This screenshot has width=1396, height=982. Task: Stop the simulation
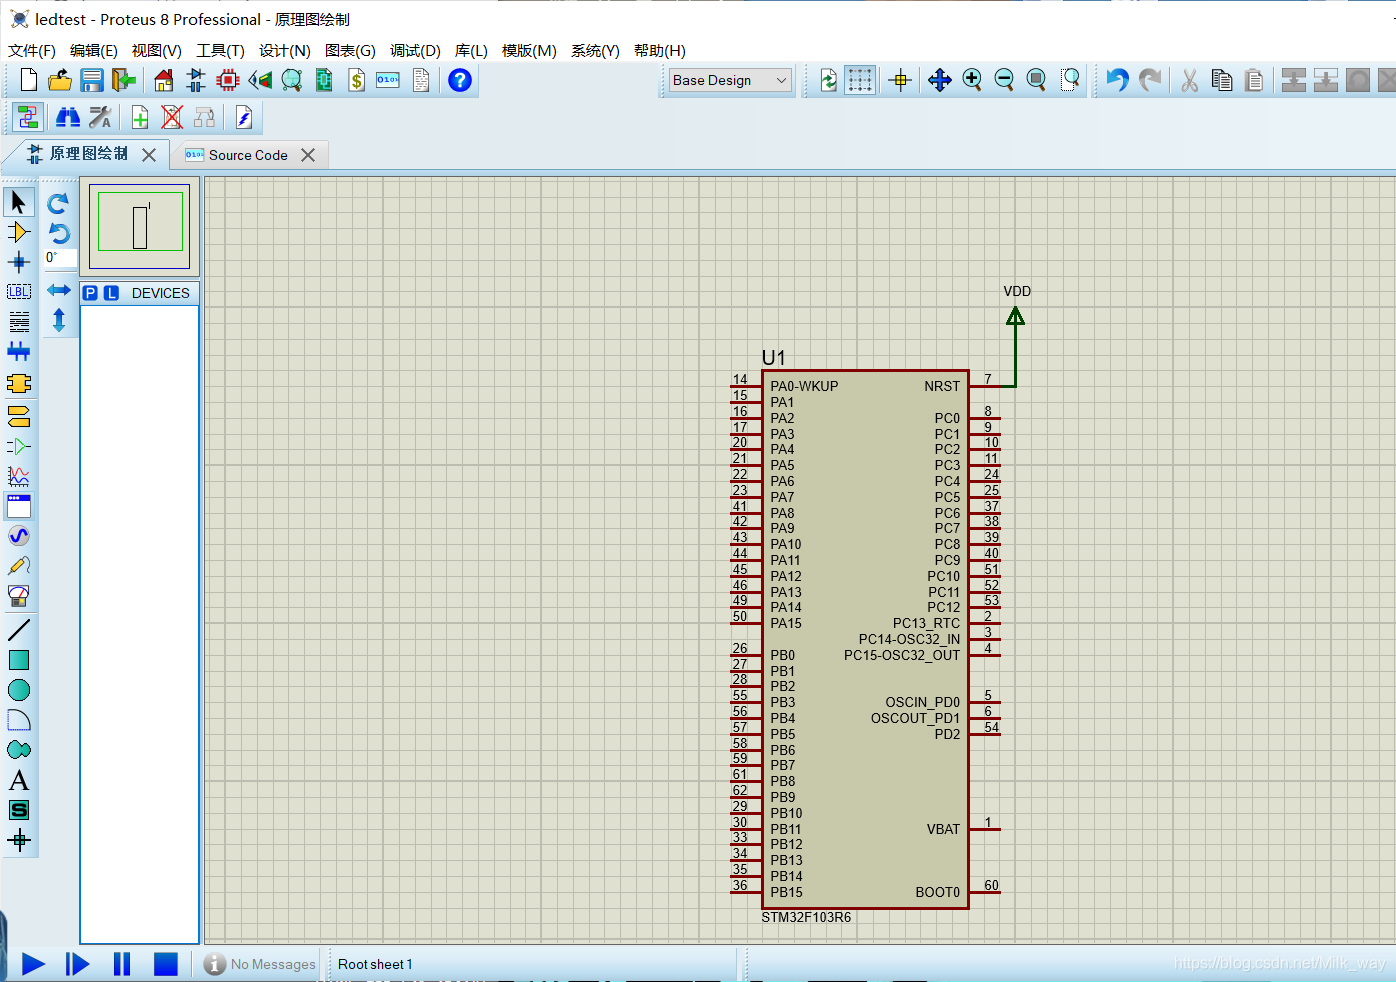pos(166,964)
